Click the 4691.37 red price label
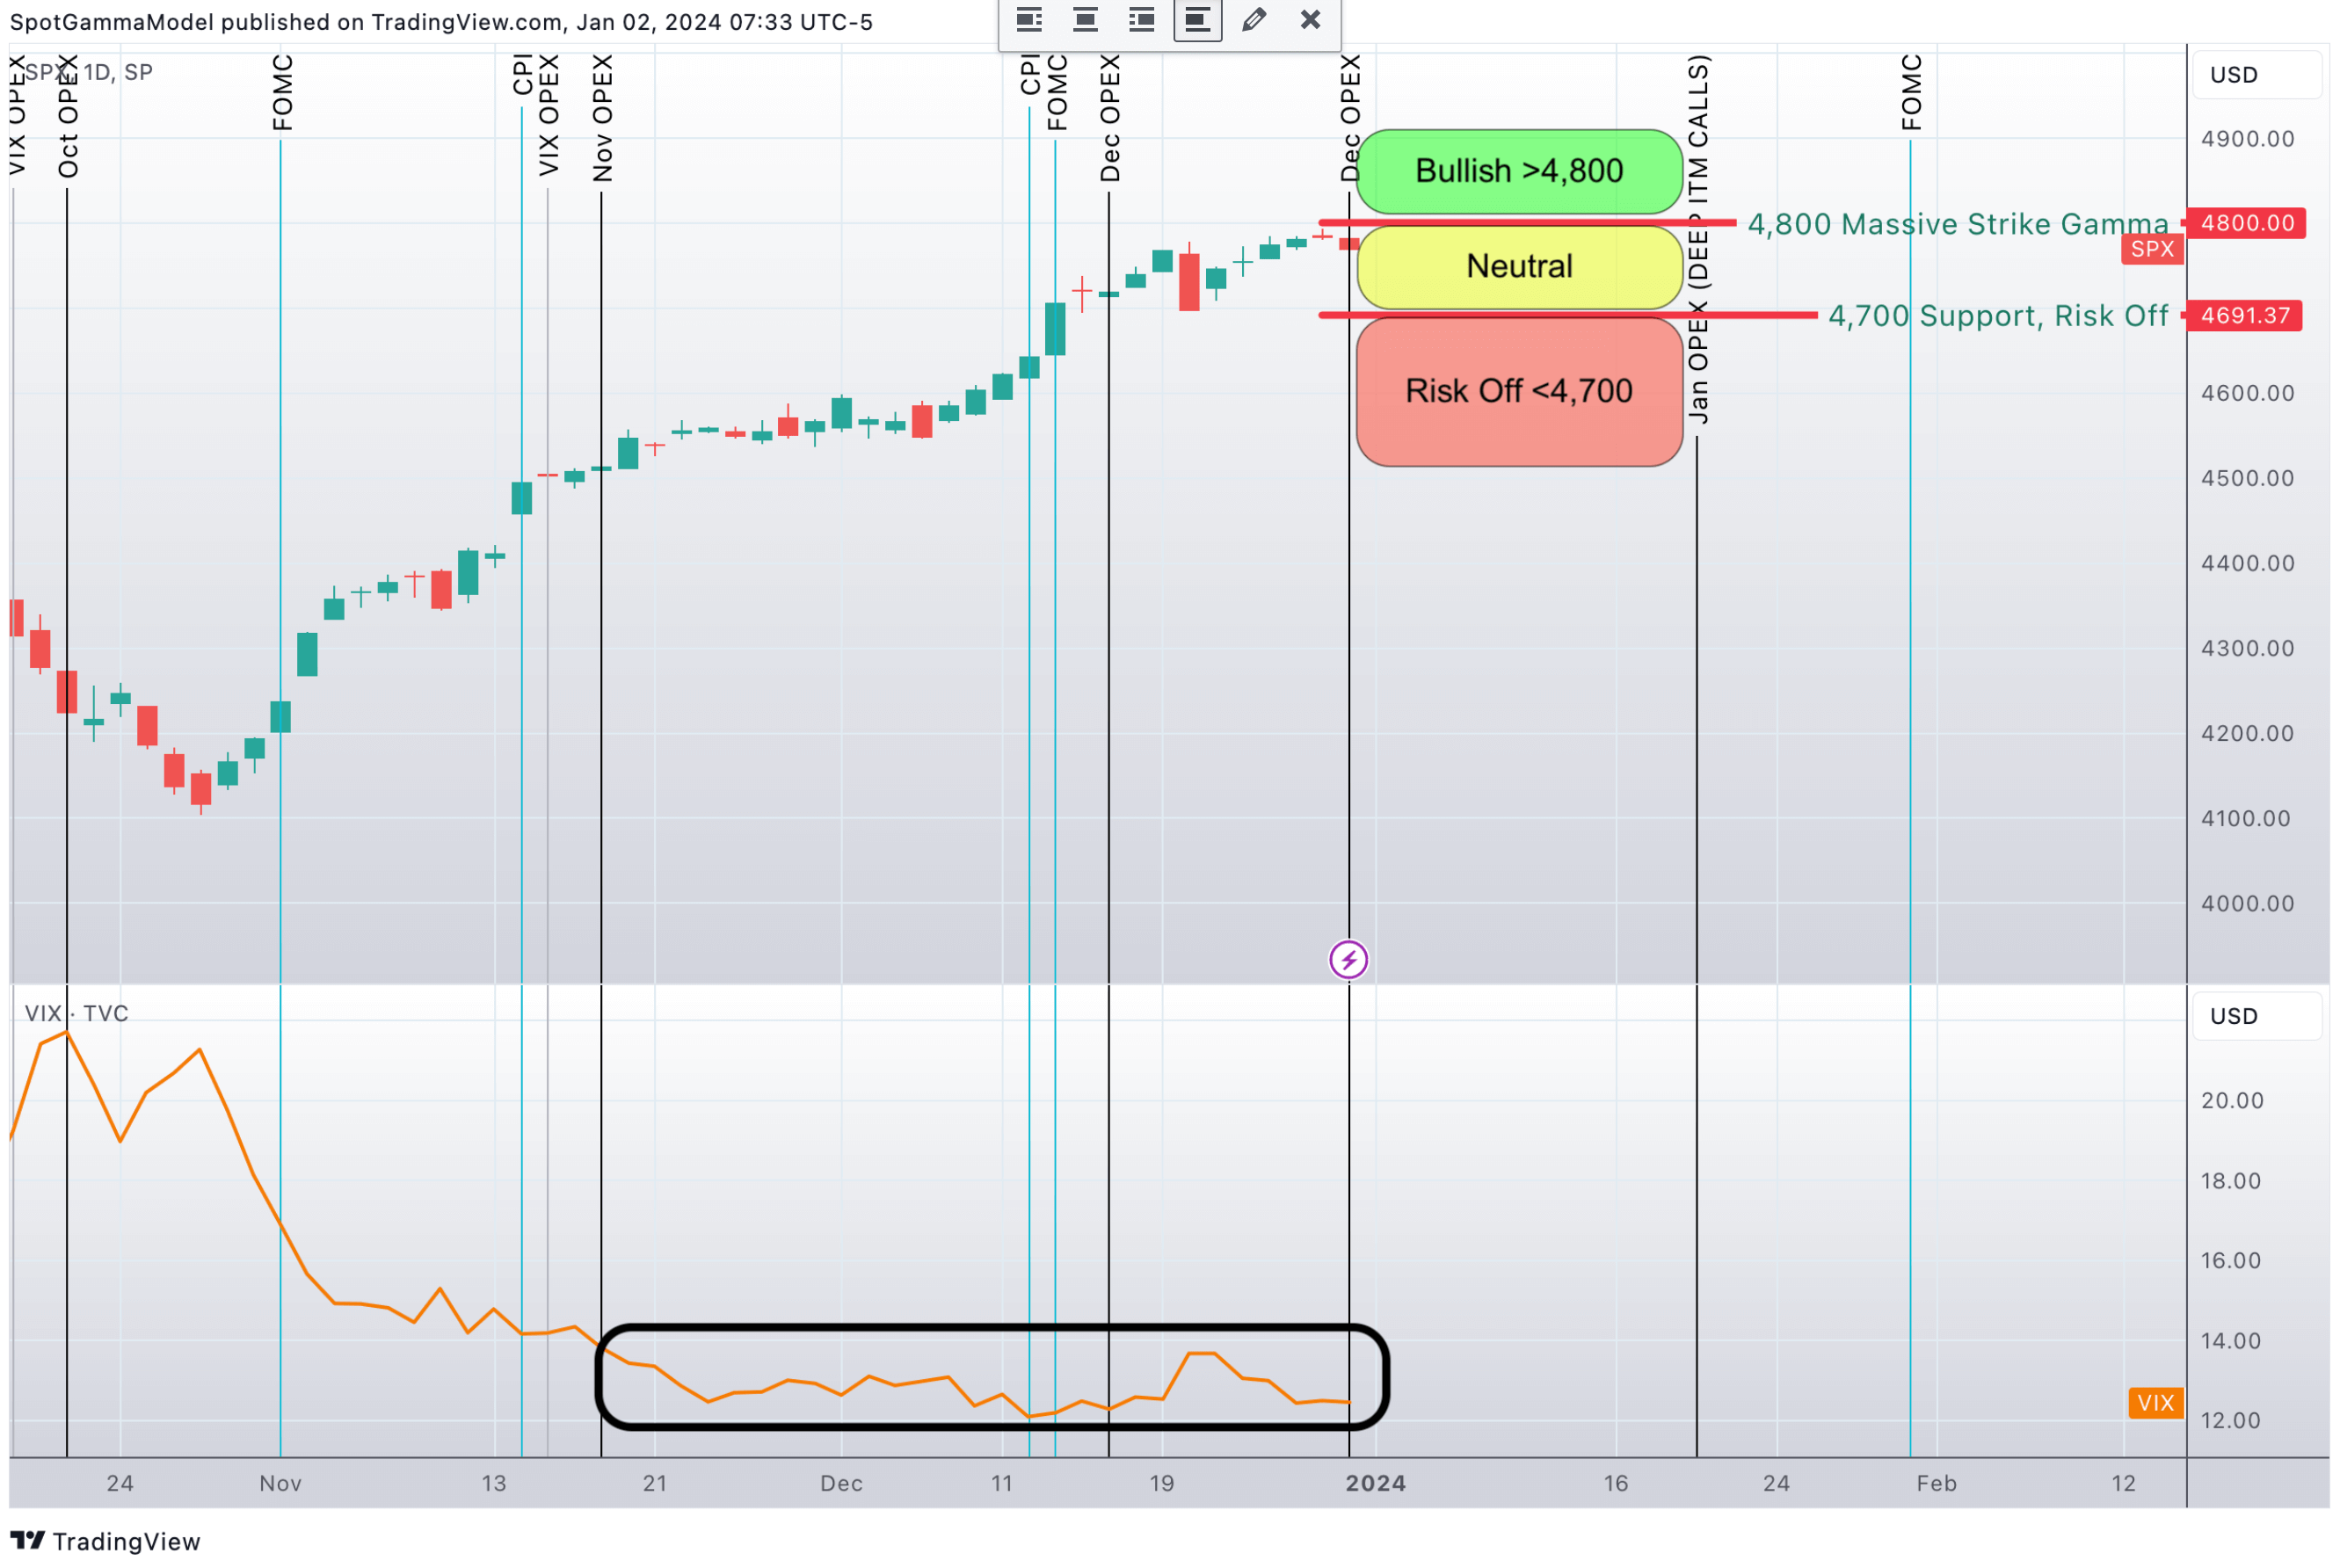This screenshot has height=1568, width=2340. click(x=2244, y=316)
